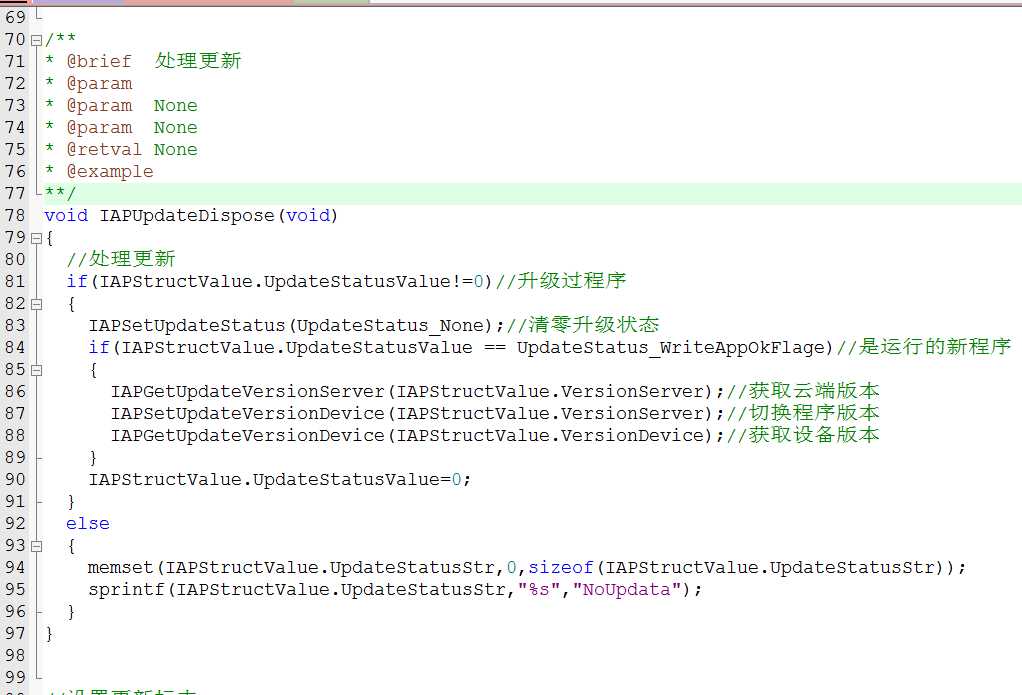This screenshot has height=695, width=1022.
Task: Place the cursor on IAPSetUpdateStatus call
Action: pyautogui.click(x=186, y=325)
